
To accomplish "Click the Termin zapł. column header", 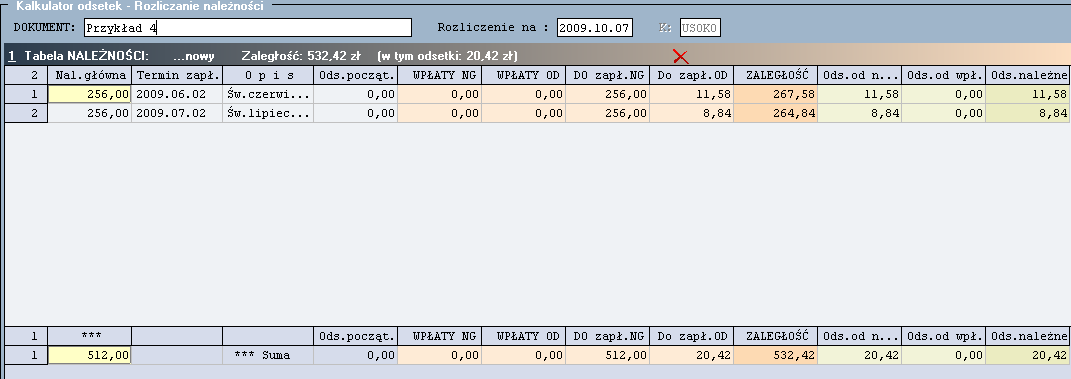I will pyautogui.click(x=177, y=75).
